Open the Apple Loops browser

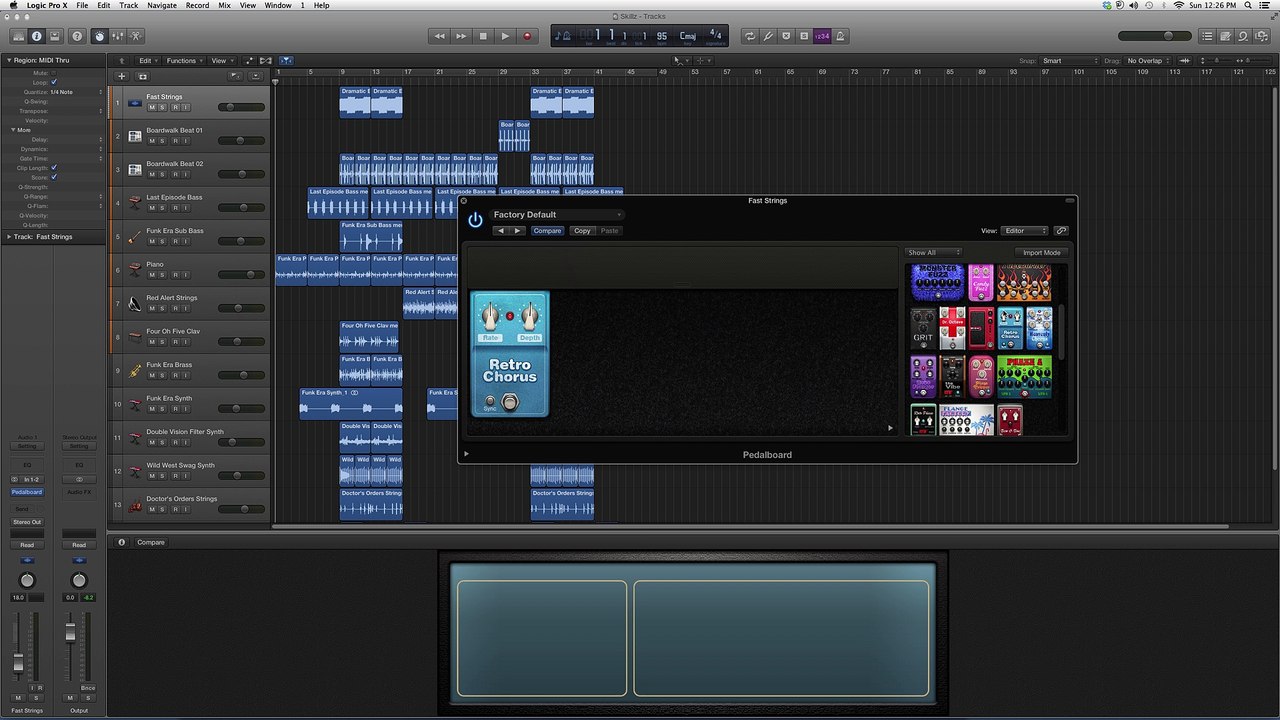coord(1243,36)
